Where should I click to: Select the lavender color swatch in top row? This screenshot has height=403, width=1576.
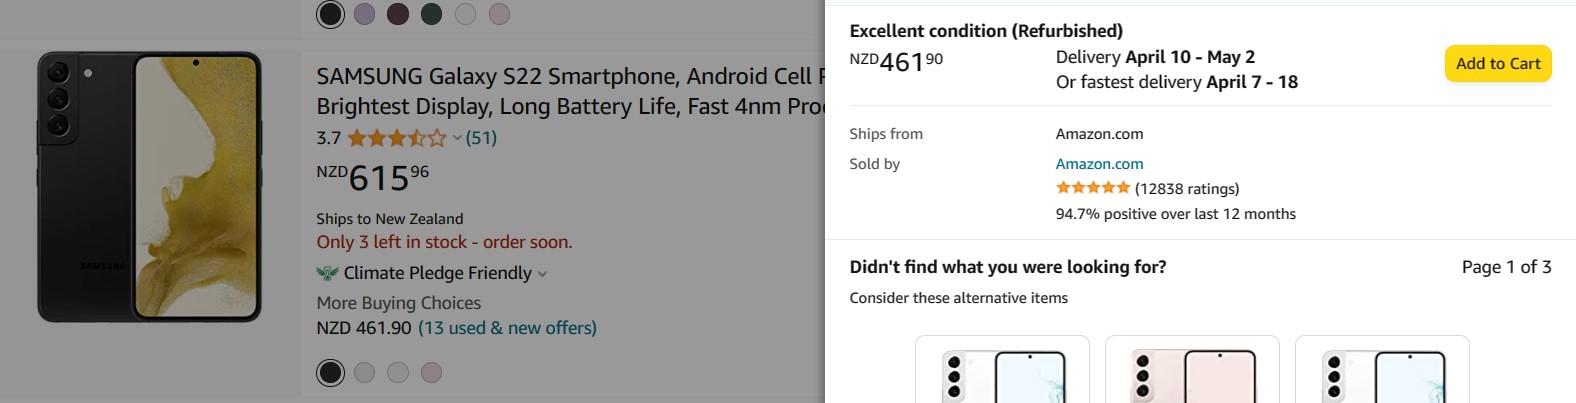click(365, 14)
